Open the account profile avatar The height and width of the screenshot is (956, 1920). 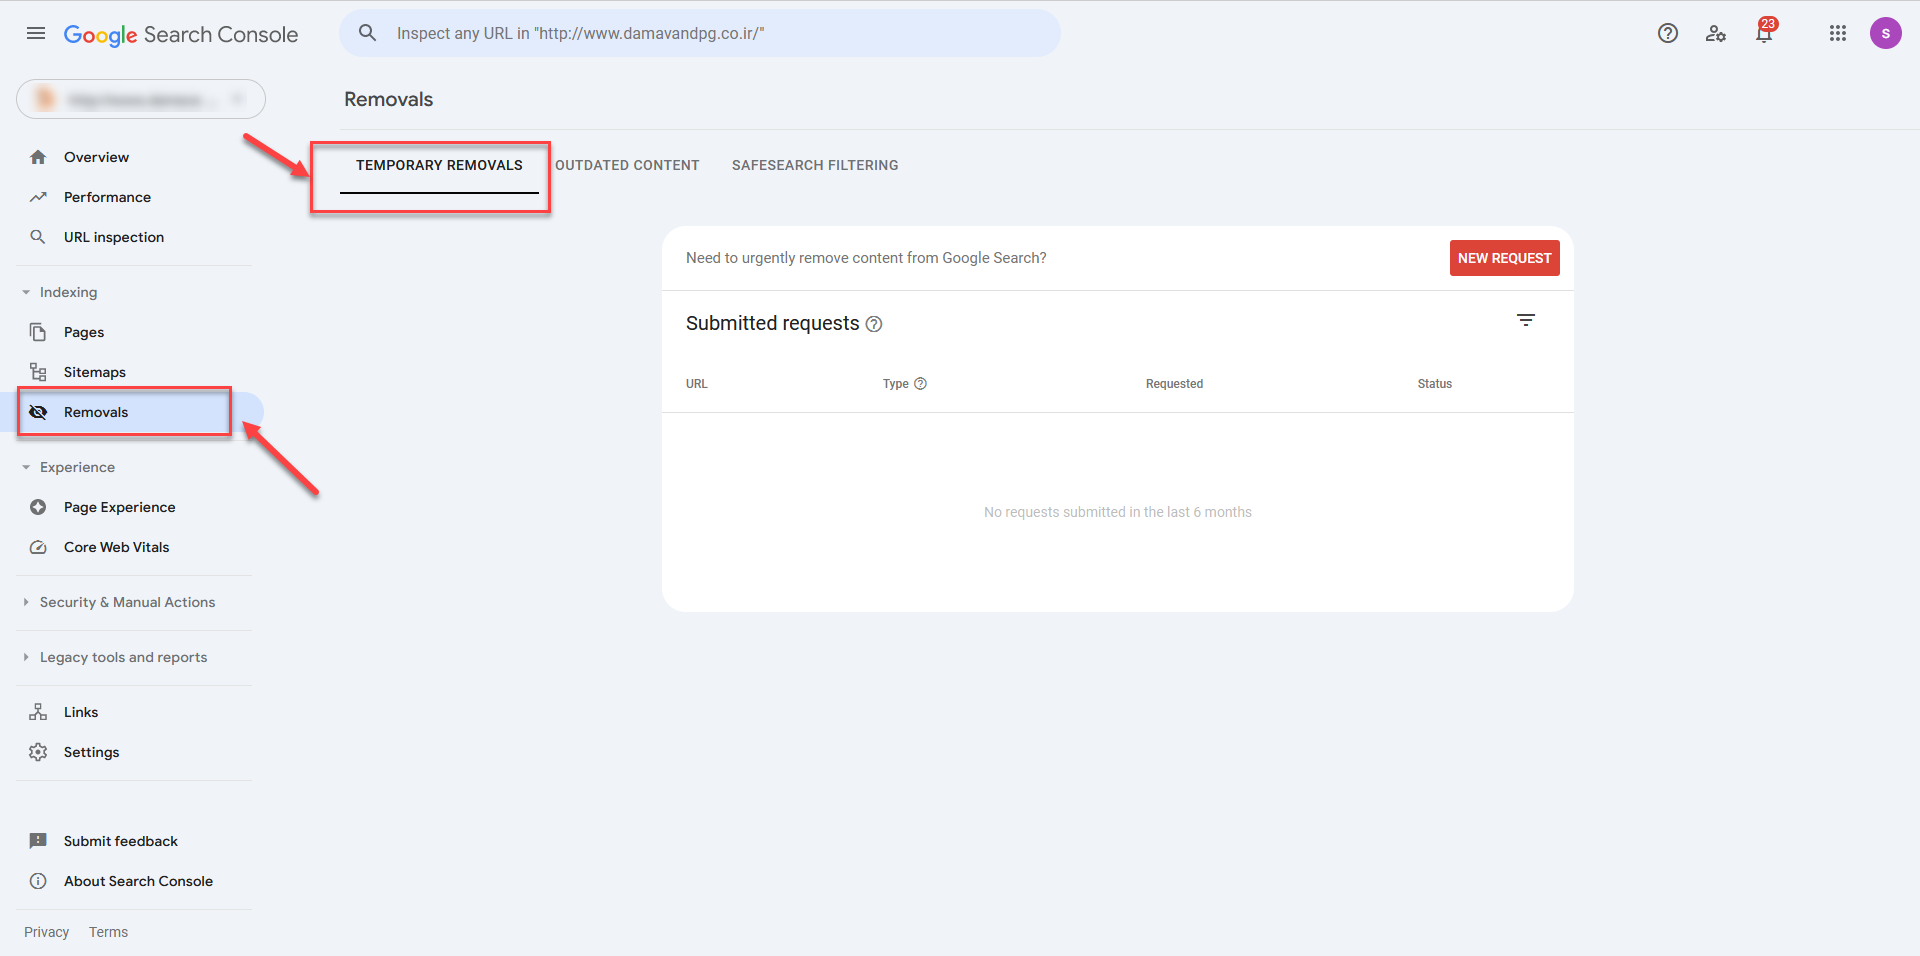click(x=1885, y=33)
